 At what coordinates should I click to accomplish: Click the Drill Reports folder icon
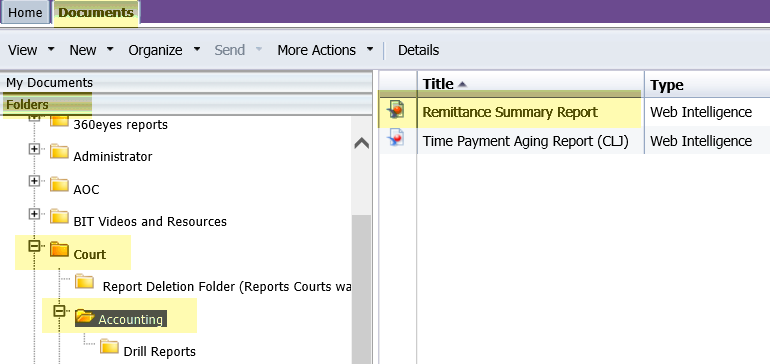click(109, 346)
